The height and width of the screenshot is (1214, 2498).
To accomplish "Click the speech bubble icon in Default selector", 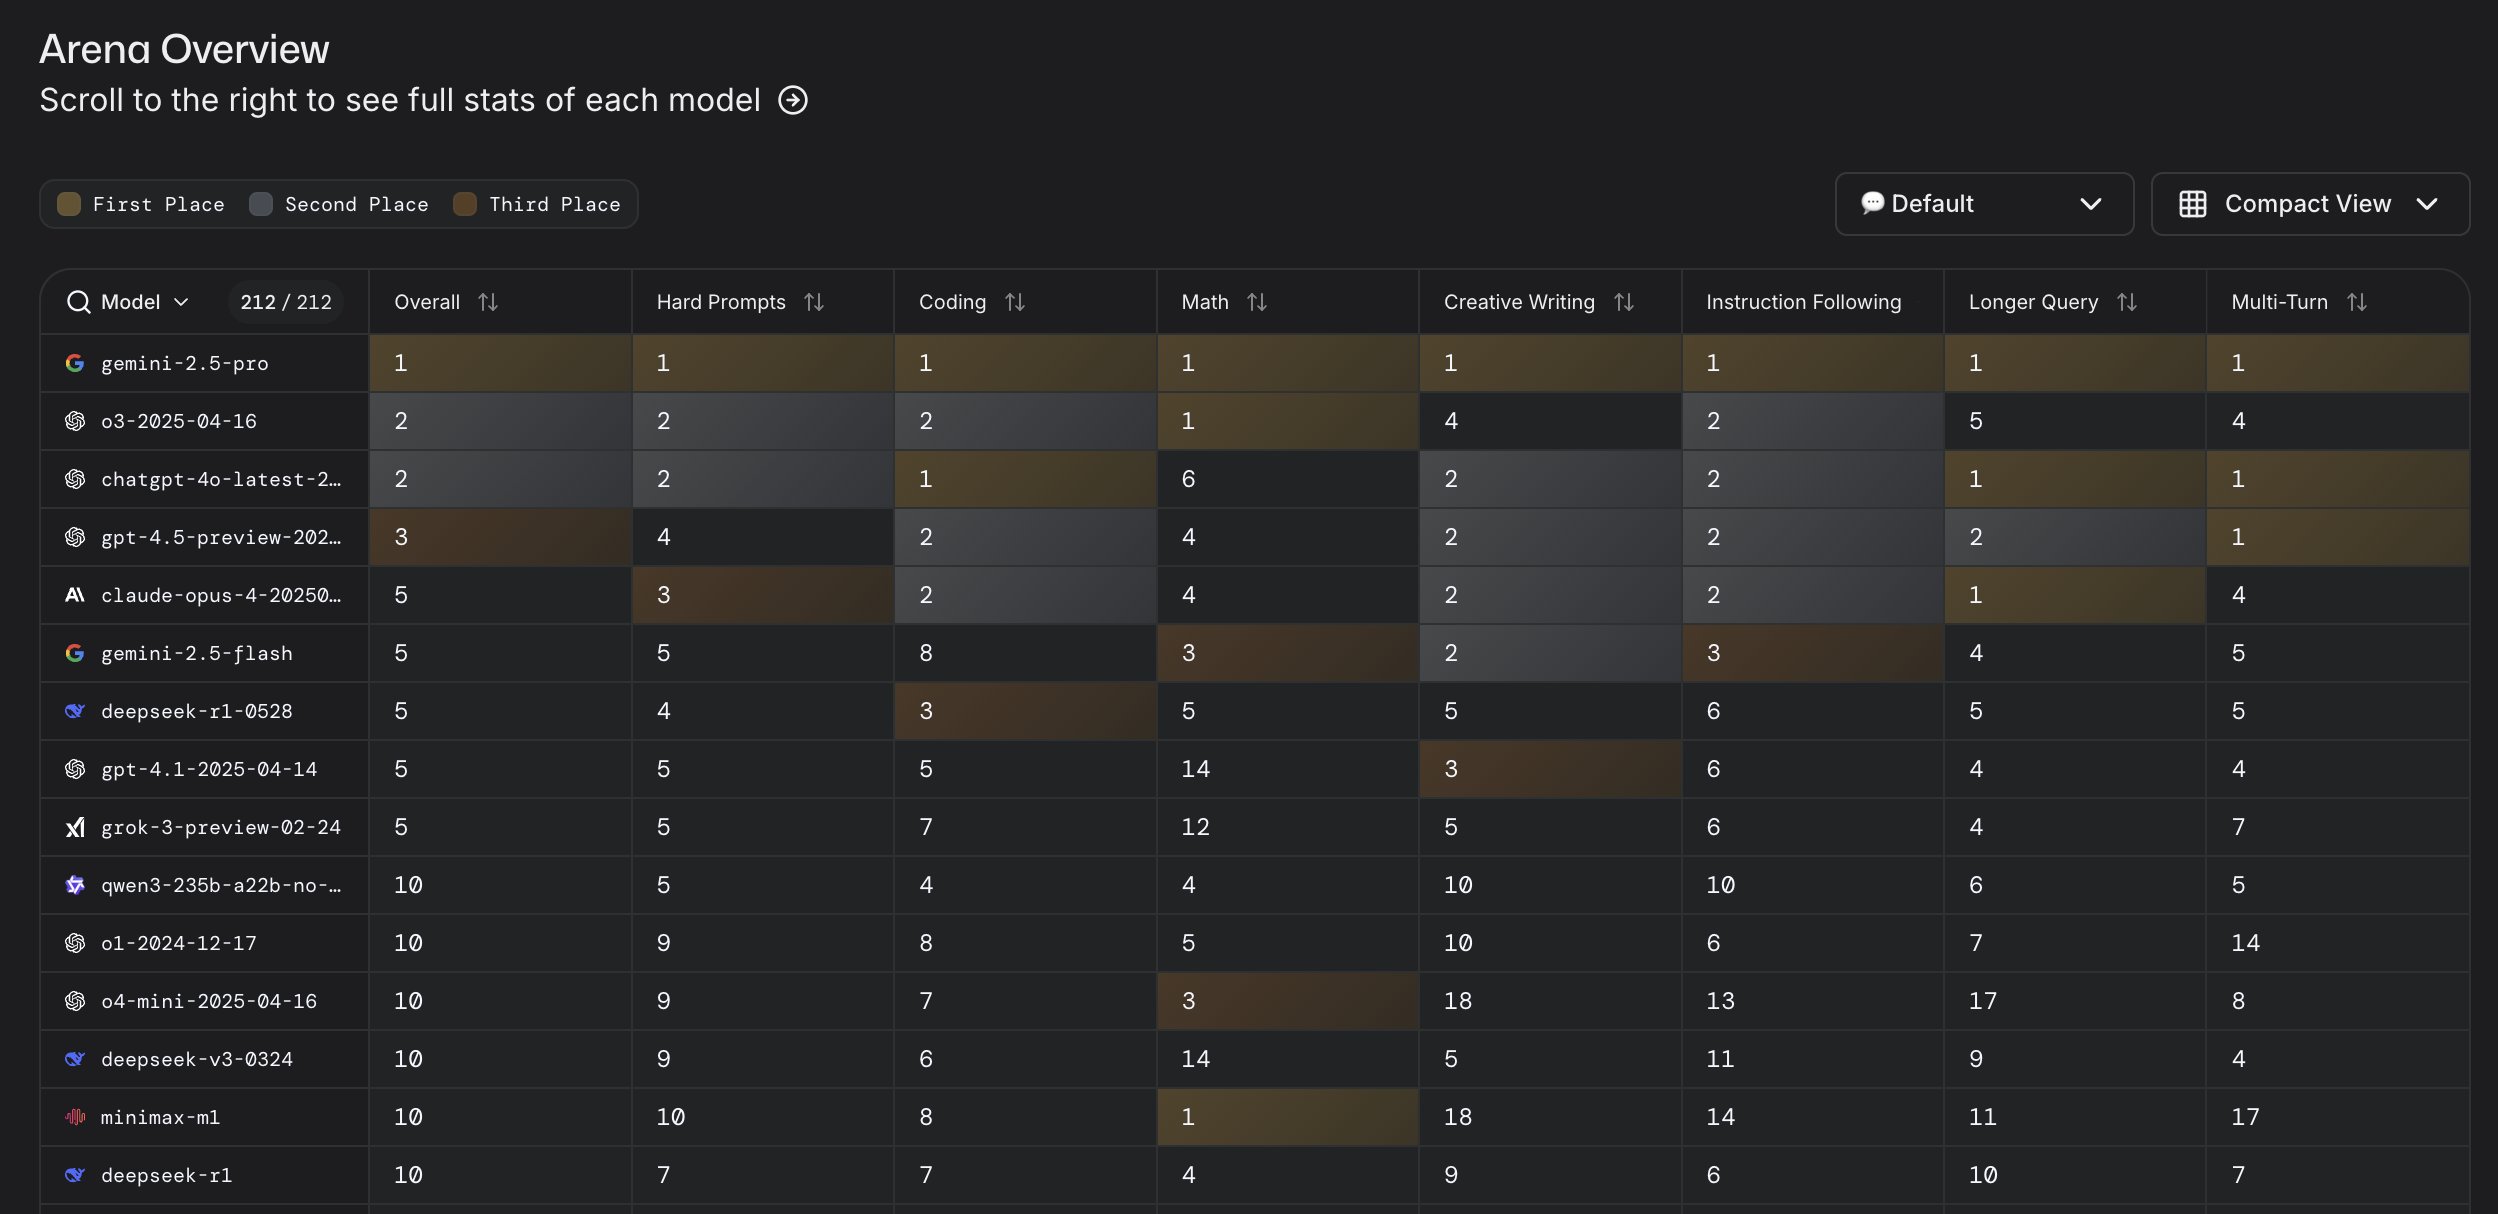I will [x=1872, y=203].
